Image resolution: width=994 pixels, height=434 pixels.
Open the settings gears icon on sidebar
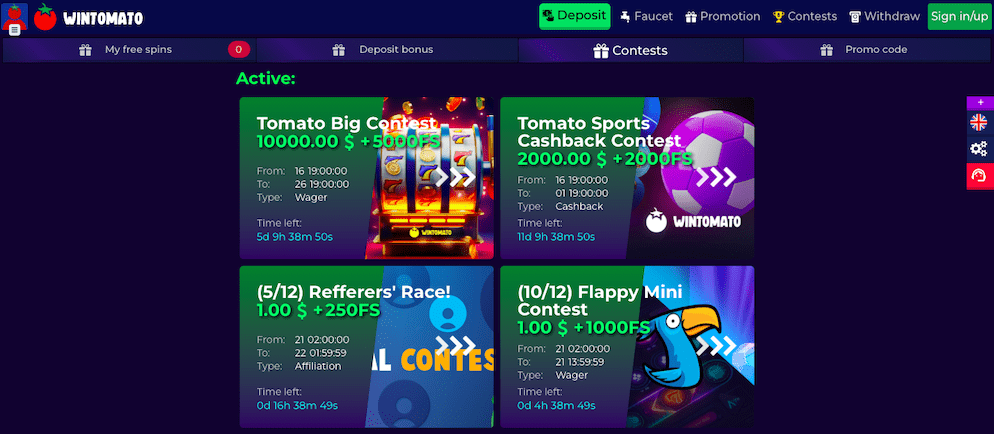(x=979, y=149)
